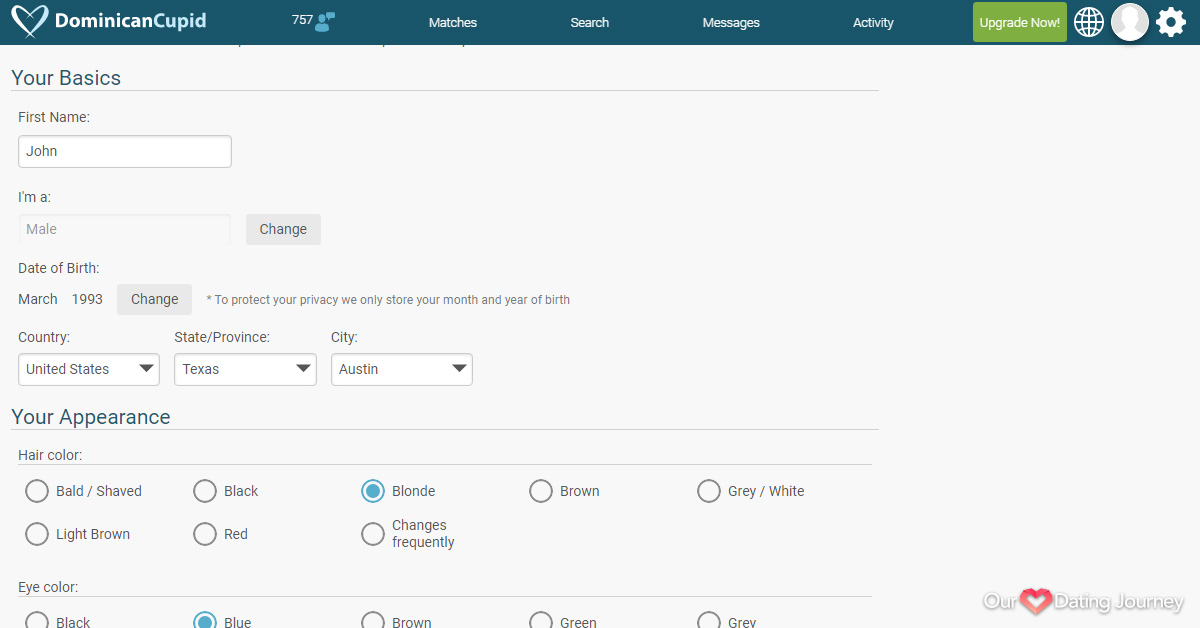Edit the First Name field containing John

click(125, 151)
